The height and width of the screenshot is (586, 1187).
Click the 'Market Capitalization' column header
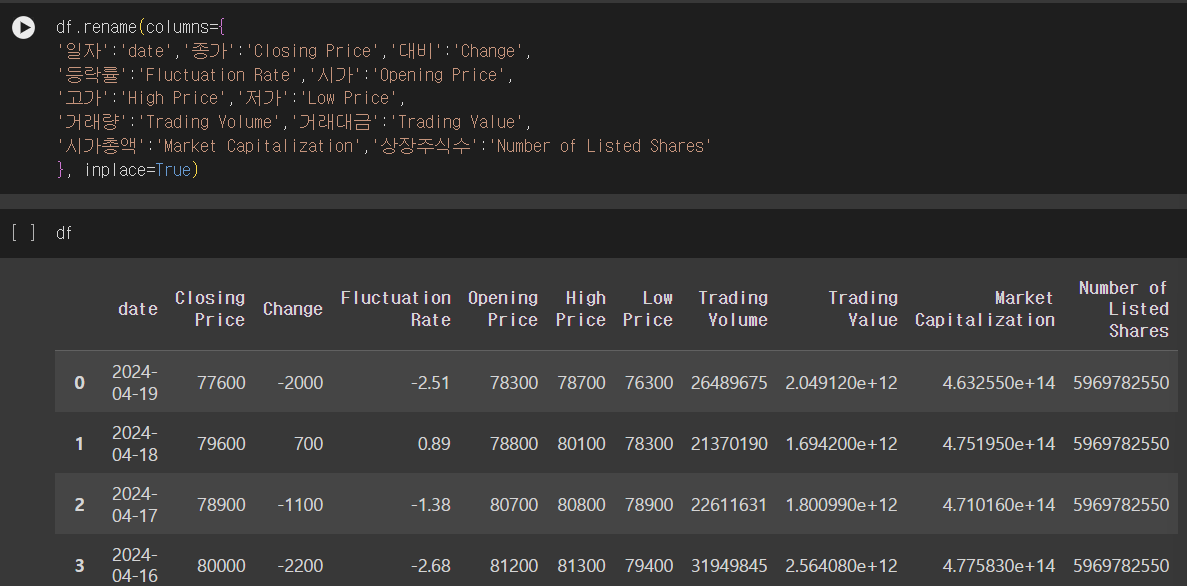tap(984, 309)
